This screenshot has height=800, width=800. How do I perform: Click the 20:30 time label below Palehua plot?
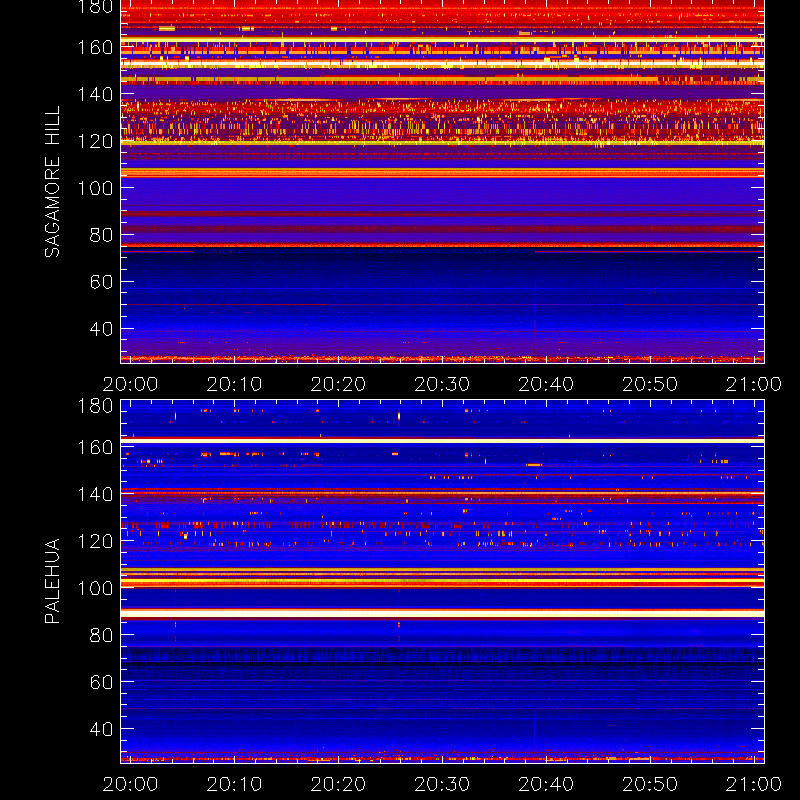(x=442, y=784)
